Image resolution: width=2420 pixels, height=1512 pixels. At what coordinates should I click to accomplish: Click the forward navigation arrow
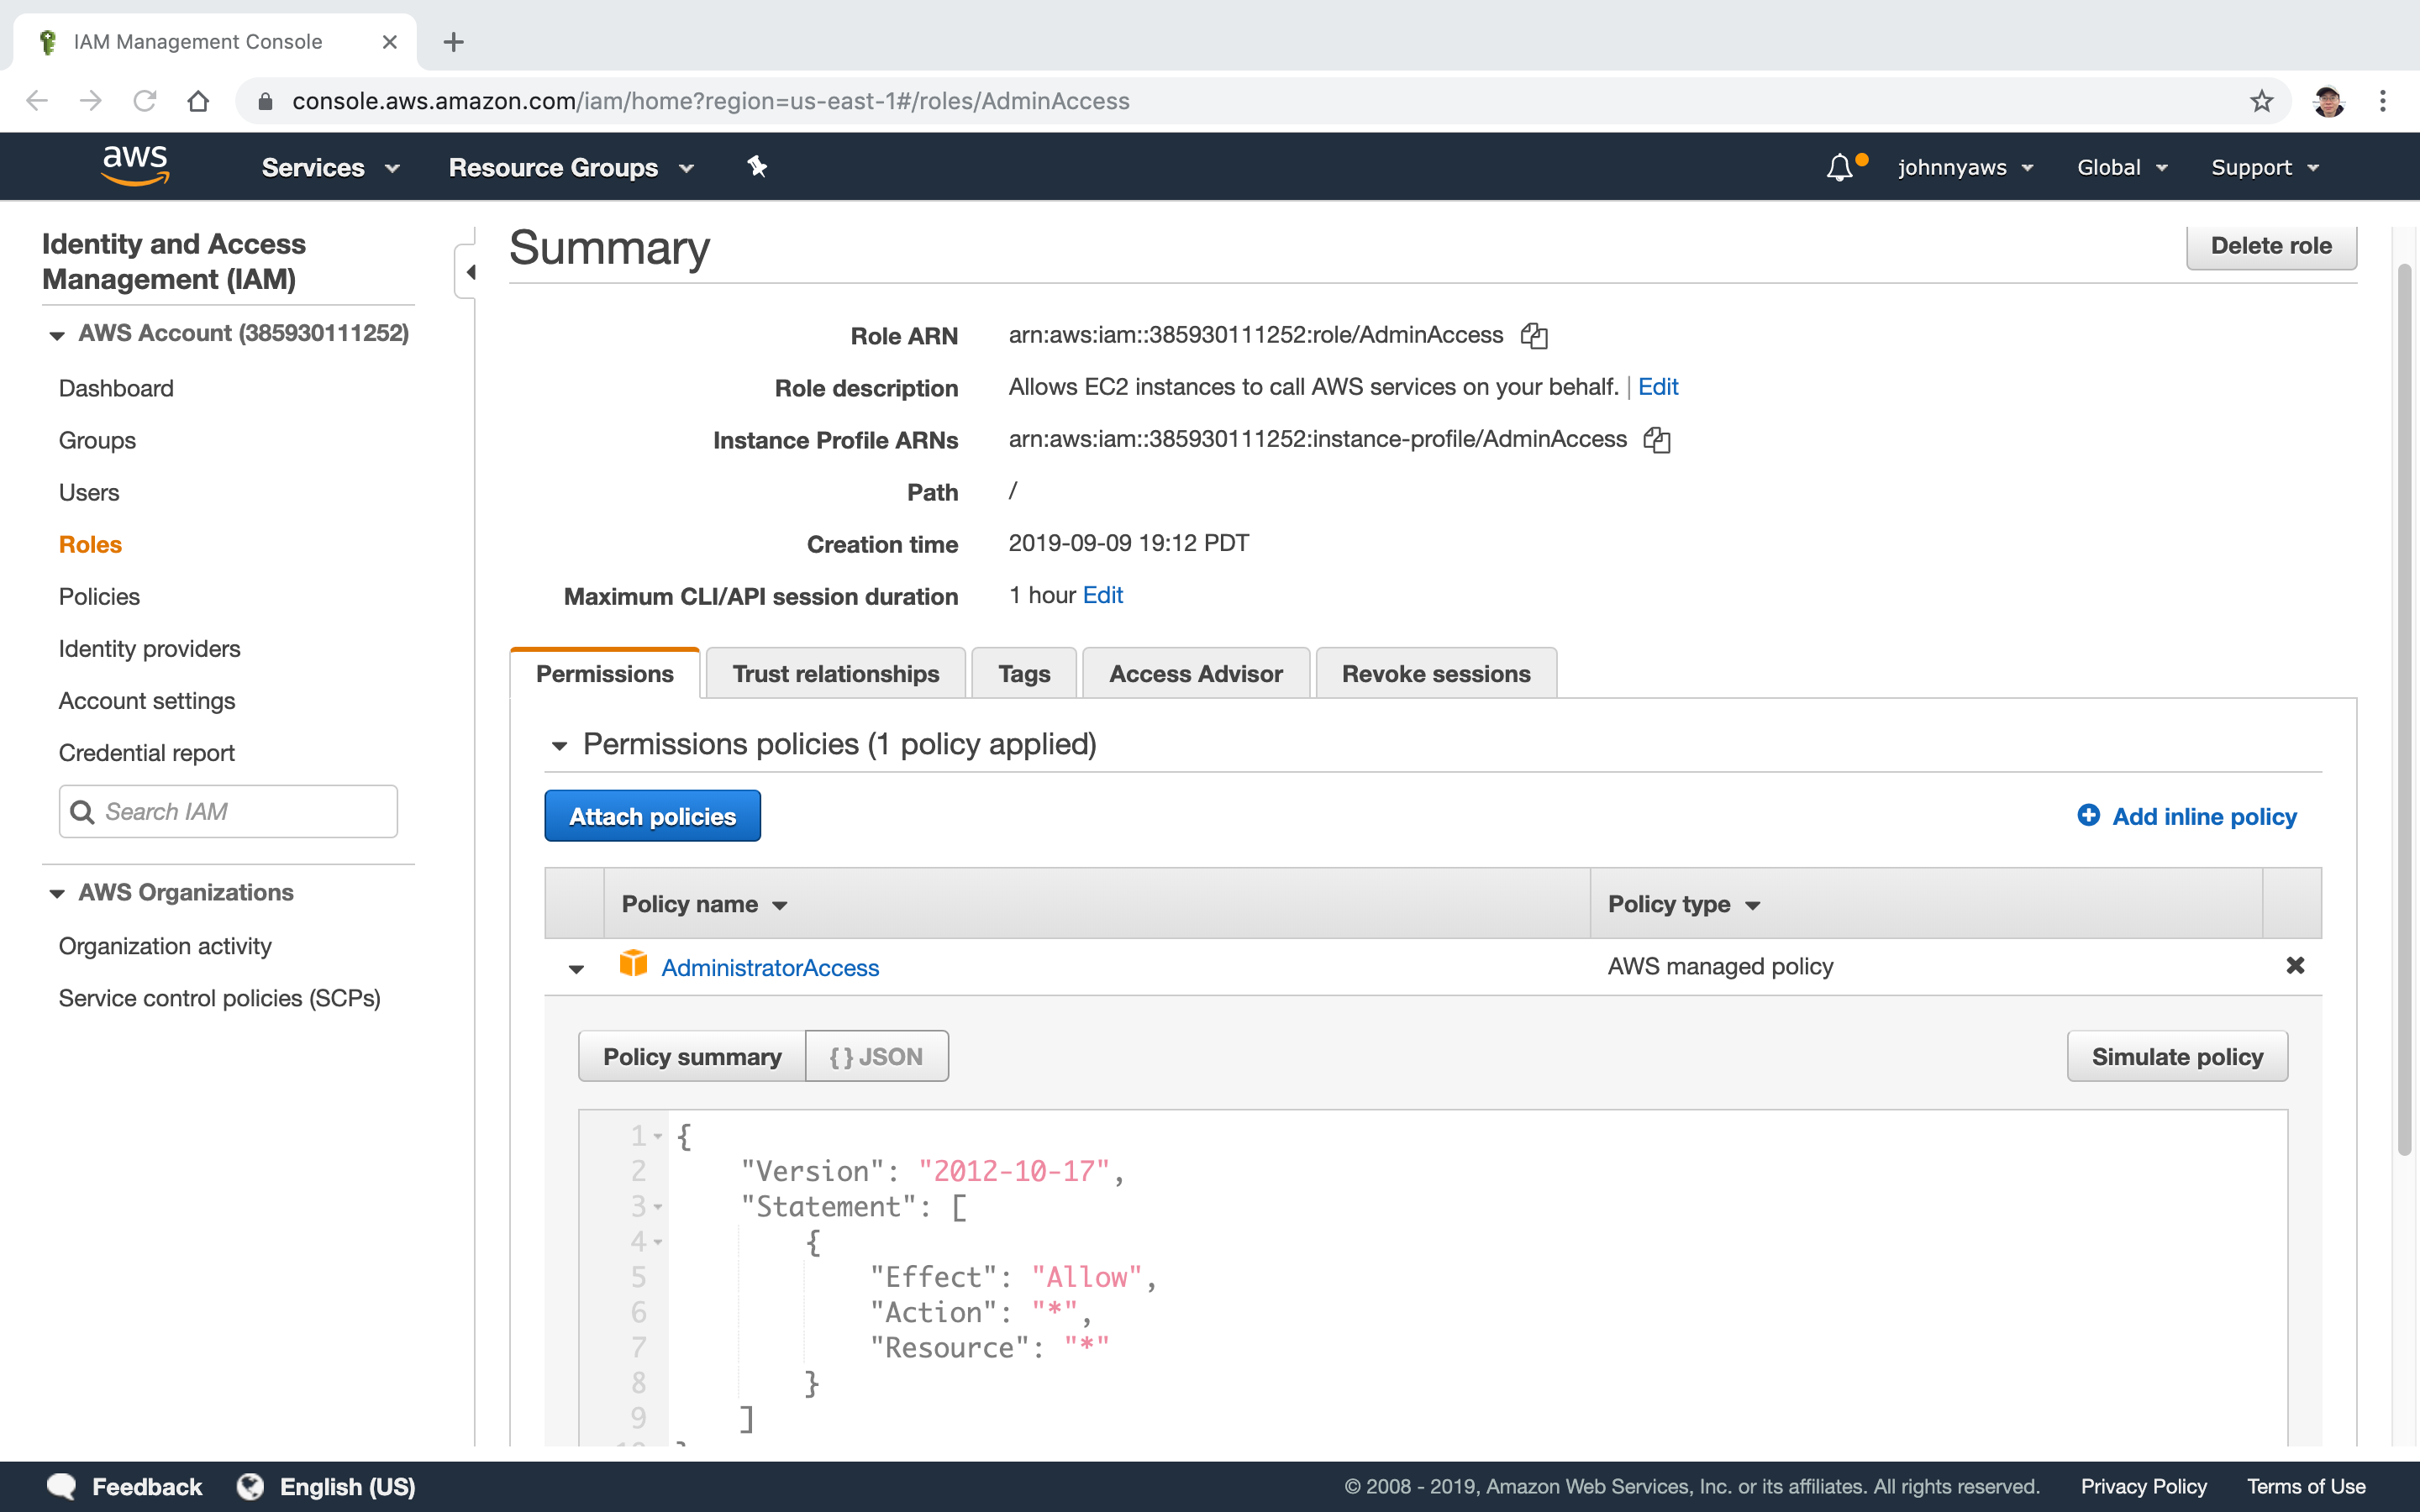tap(91, 101)
